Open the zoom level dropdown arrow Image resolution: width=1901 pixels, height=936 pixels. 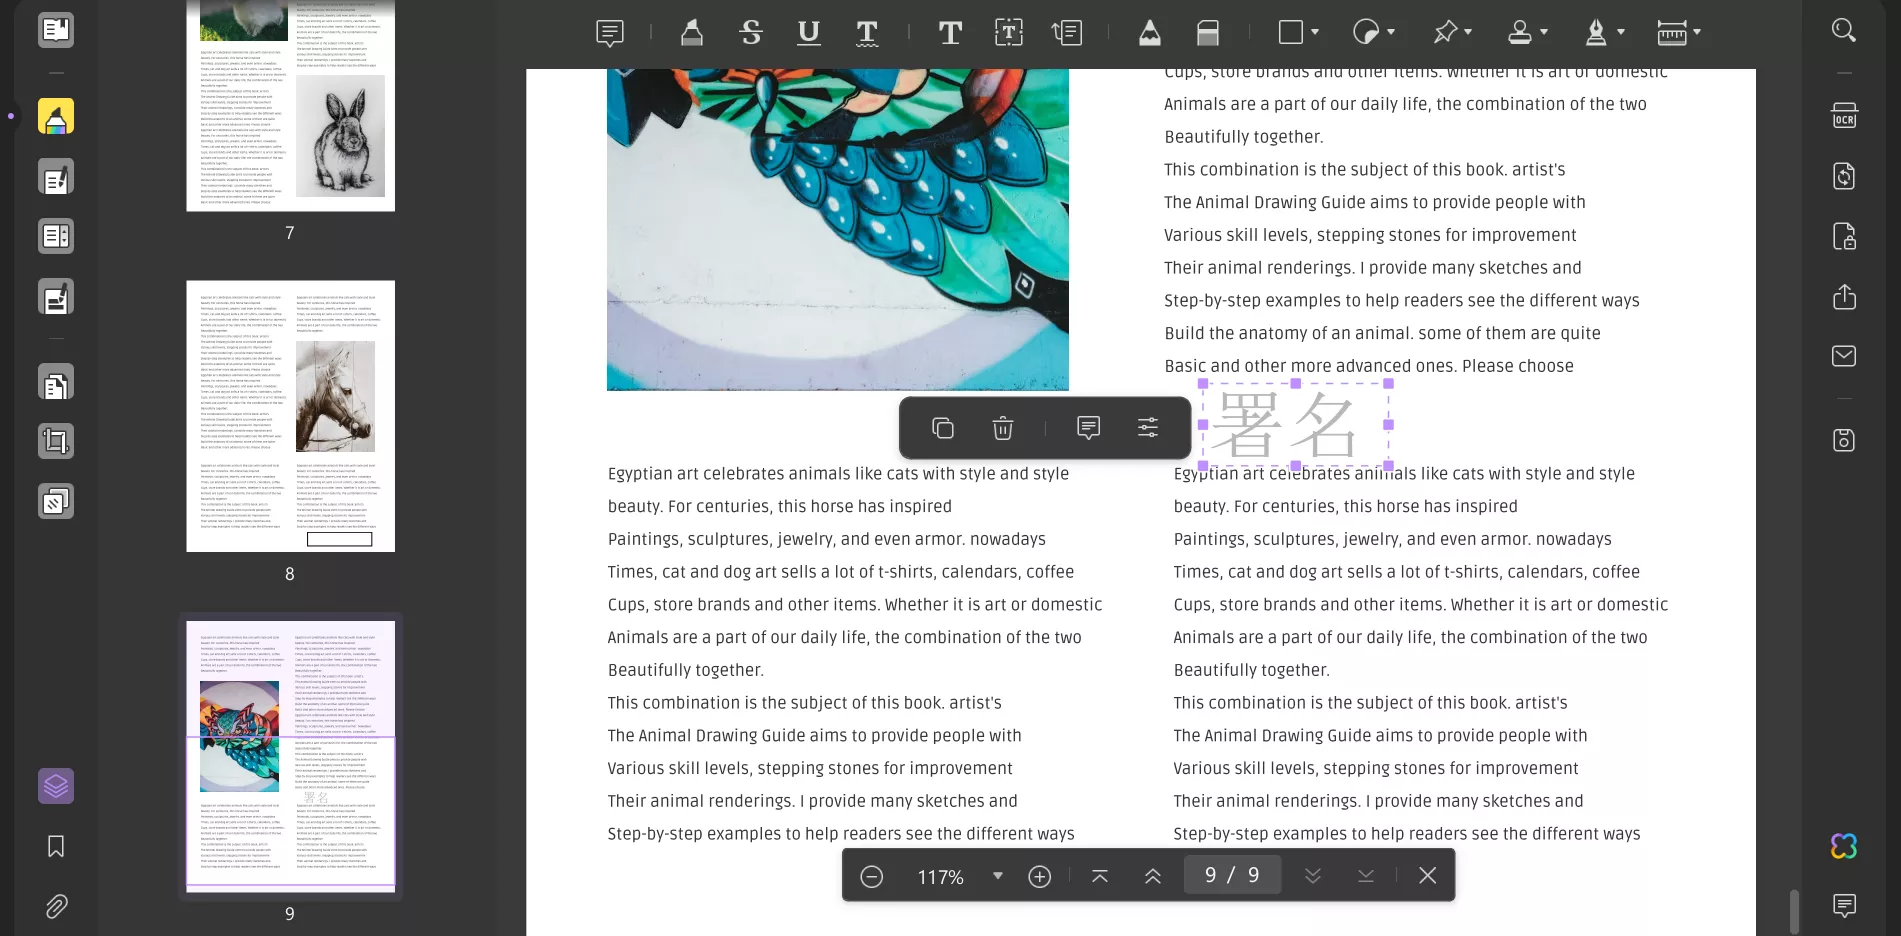coord(997,876)
